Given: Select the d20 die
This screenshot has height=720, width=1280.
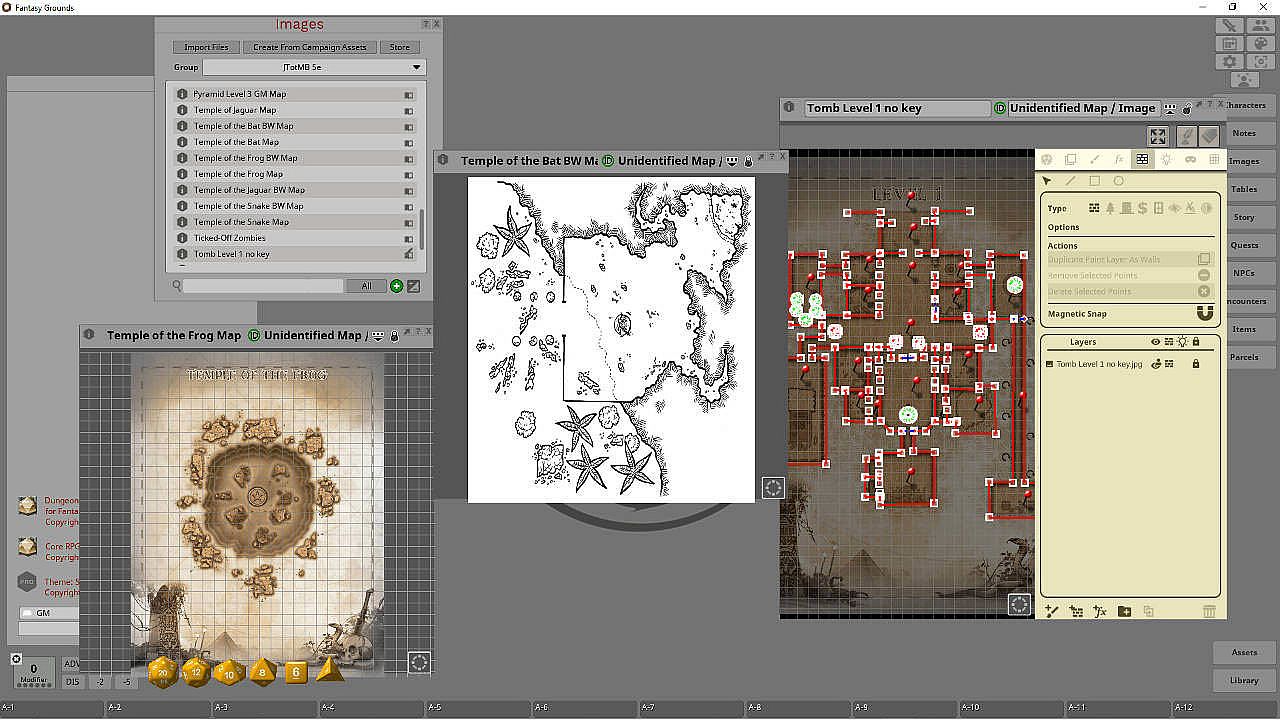Looking at the screenshot, I should pyautogui.click(x=164, y=672).
